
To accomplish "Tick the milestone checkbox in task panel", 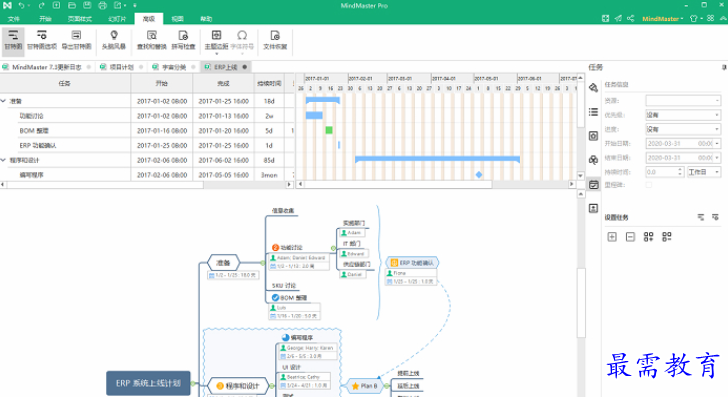I will (x=649, y=185).
